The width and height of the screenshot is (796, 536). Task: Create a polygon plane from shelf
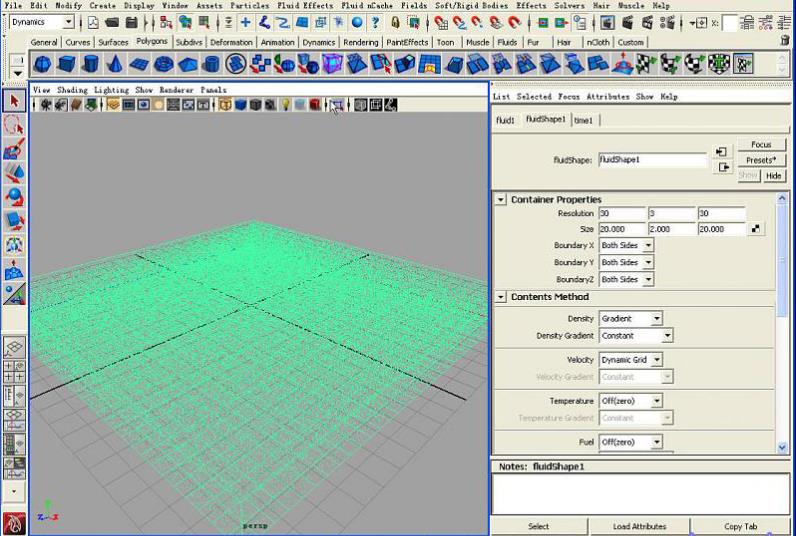(x=139, y=64)
